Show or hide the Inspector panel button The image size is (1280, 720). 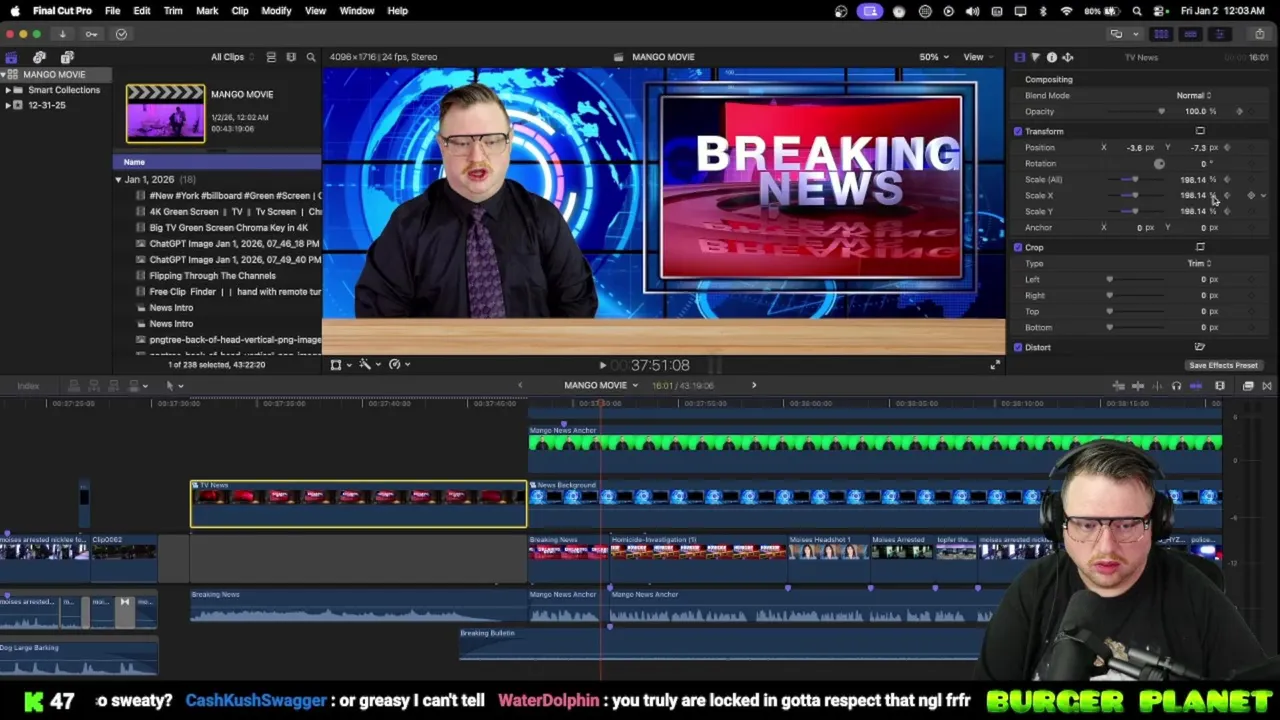click(x=1219, y=34)
